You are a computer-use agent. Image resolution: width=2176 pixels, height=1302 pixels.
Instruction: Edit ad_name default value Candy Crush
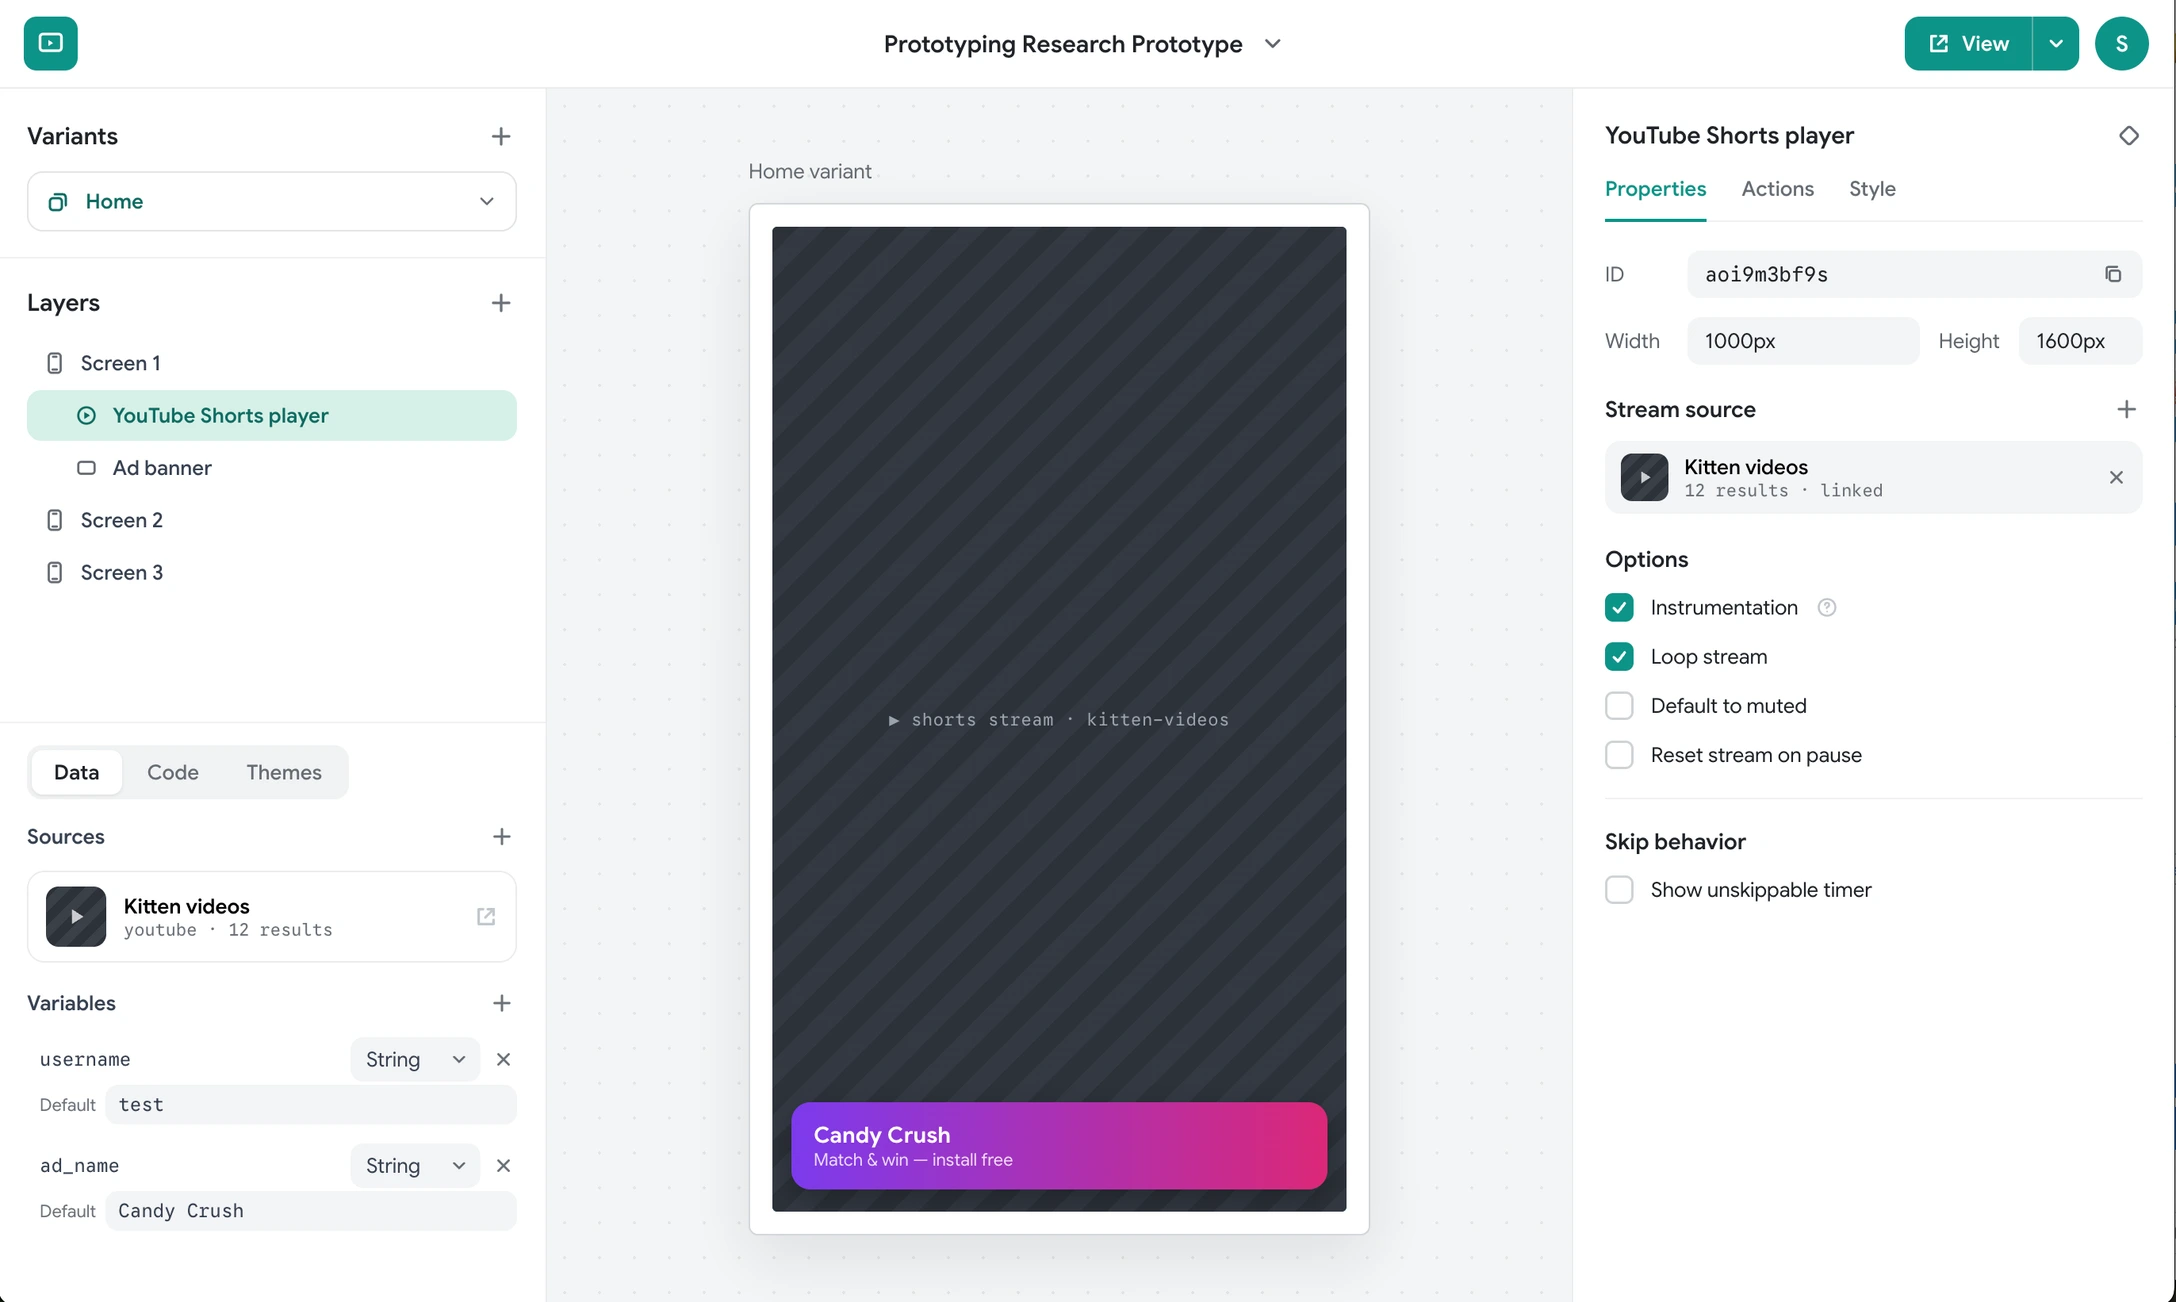tap(311, 1211)
